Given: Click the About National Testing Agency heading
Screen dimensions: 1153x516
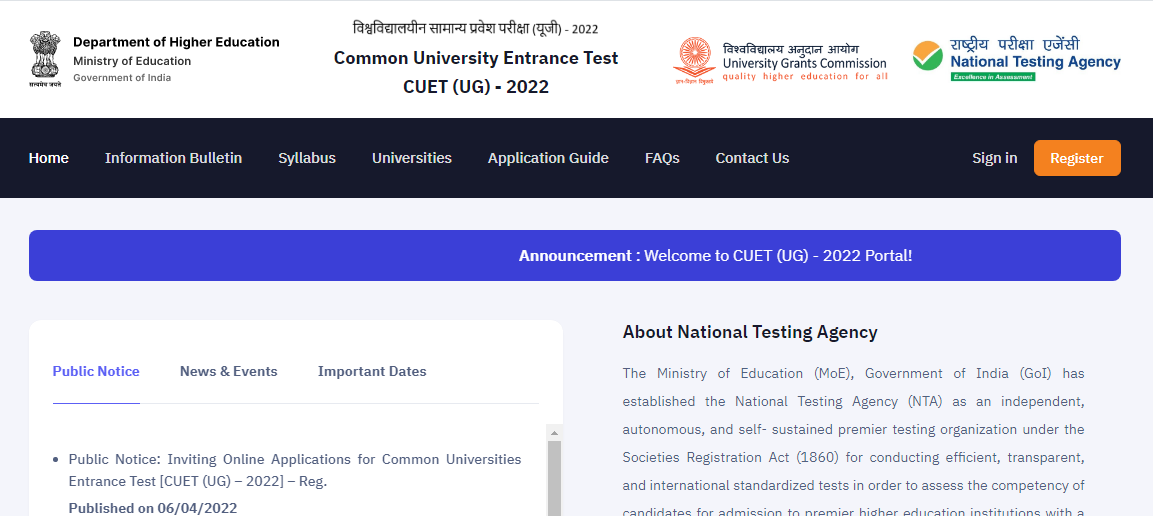Looking at the screenshot, I should pyautogui.click(x=750, y=332).
